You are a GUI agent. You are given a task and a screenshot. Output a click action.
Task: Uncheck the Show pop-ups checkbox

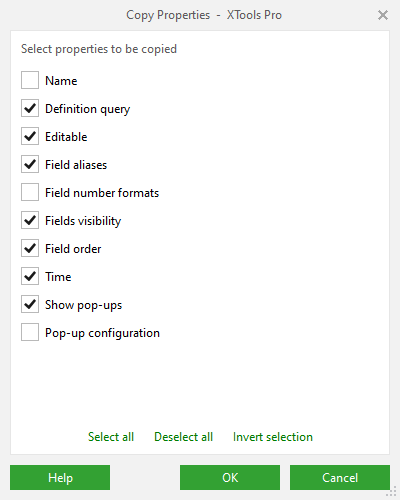30,304
